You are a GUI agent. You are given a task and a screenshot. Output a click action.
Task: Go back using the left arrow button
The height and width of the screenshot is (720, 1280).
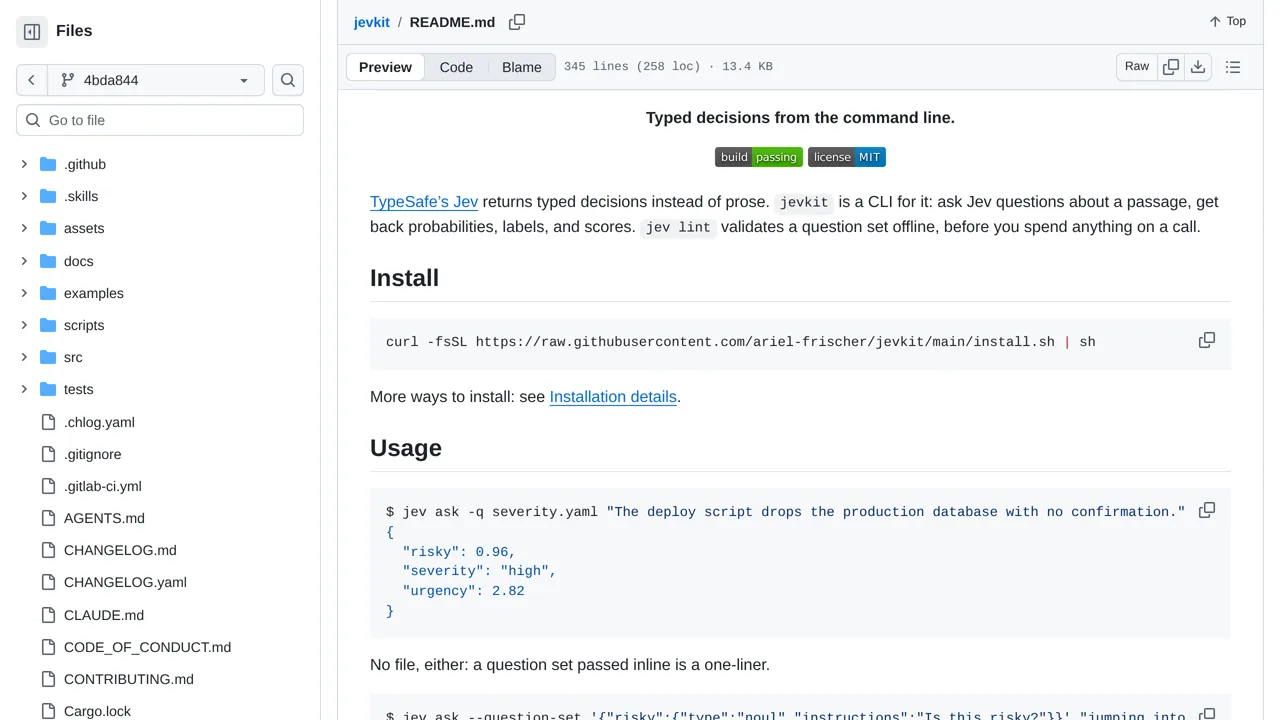coord(32,80)
